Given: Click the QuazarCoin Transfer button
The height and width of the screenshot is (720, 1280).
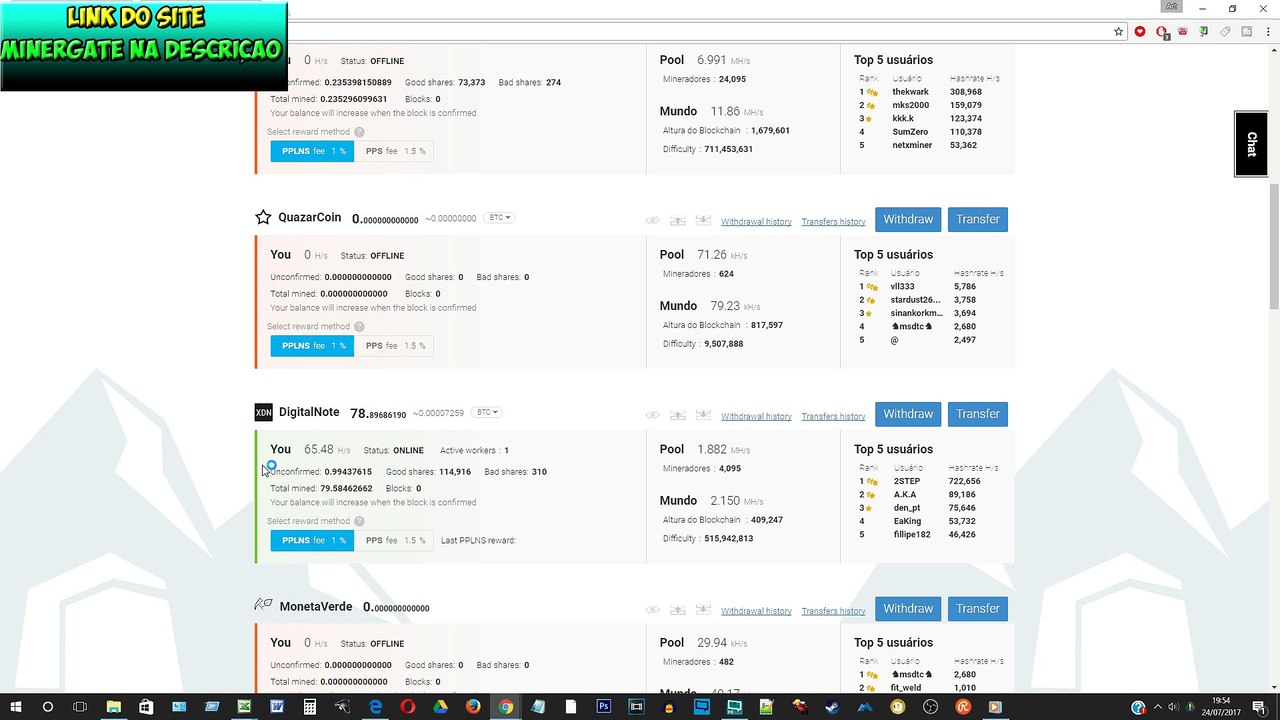Looking at the screenshot, I should point(977,219).
